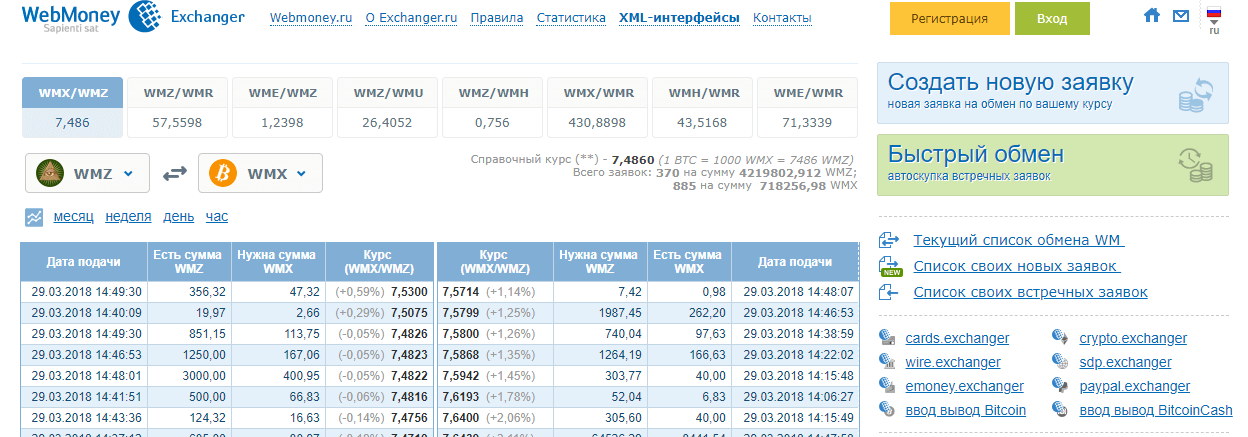The width and height of the screenshot is (1248, 437).
Task: Select the WME/WMZ pair tab
Action: tap(283, 108)
